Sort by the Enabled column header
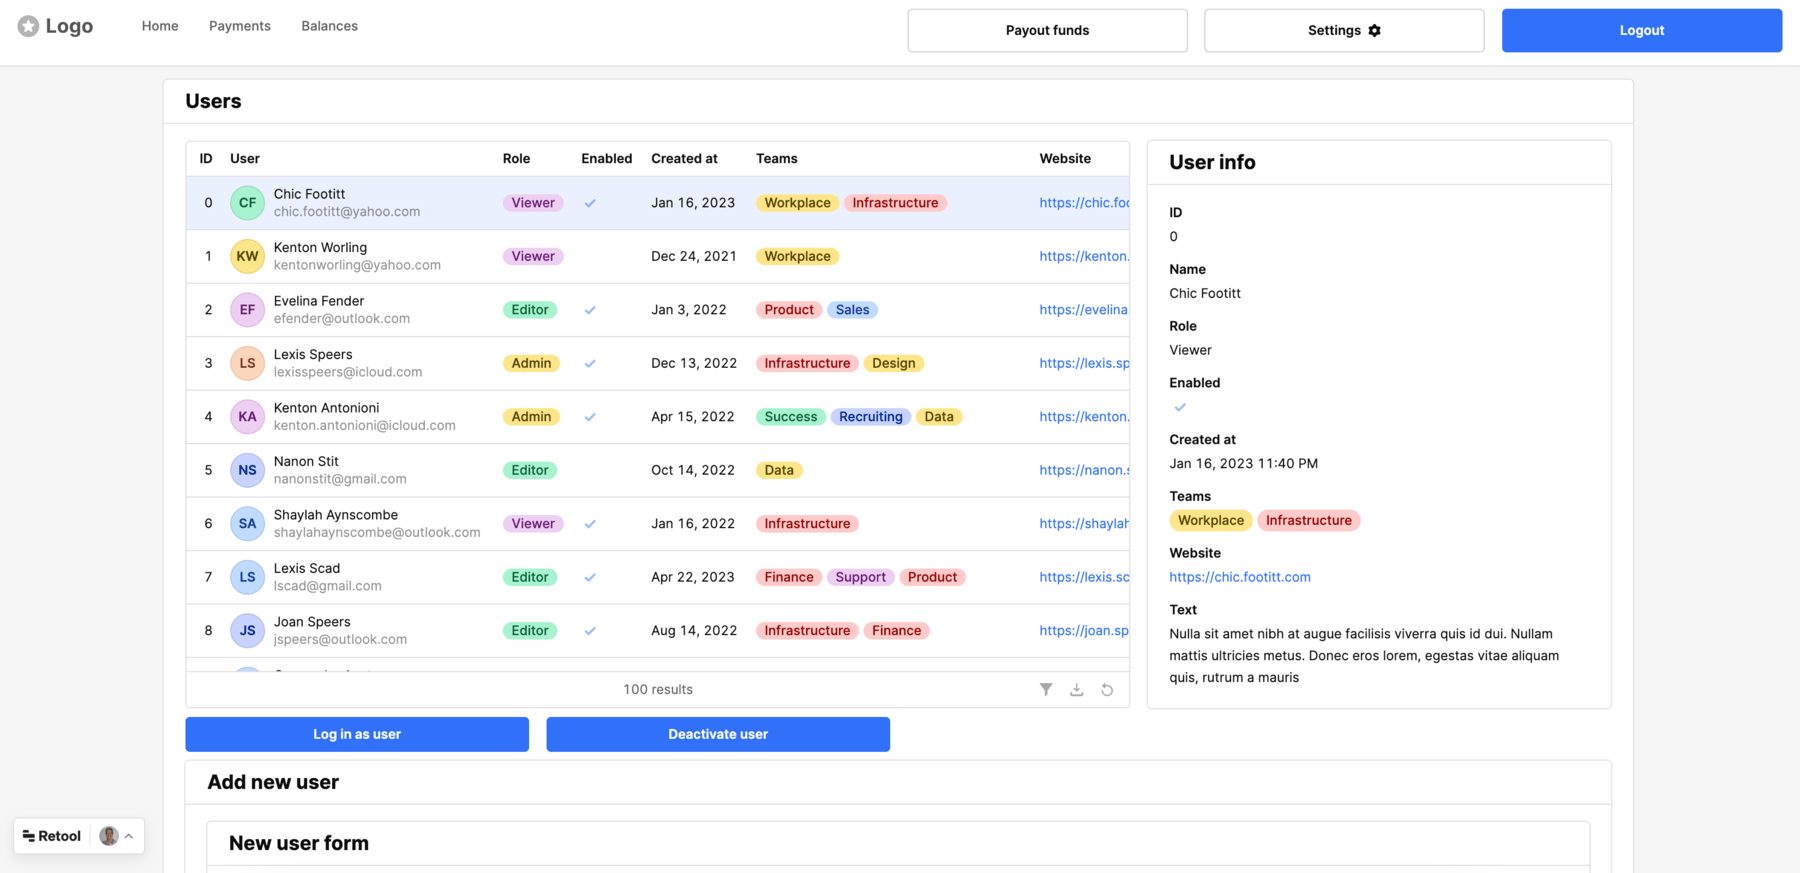Image resolution: width=1800 pixels, height=873 pixels. point(606,158)
